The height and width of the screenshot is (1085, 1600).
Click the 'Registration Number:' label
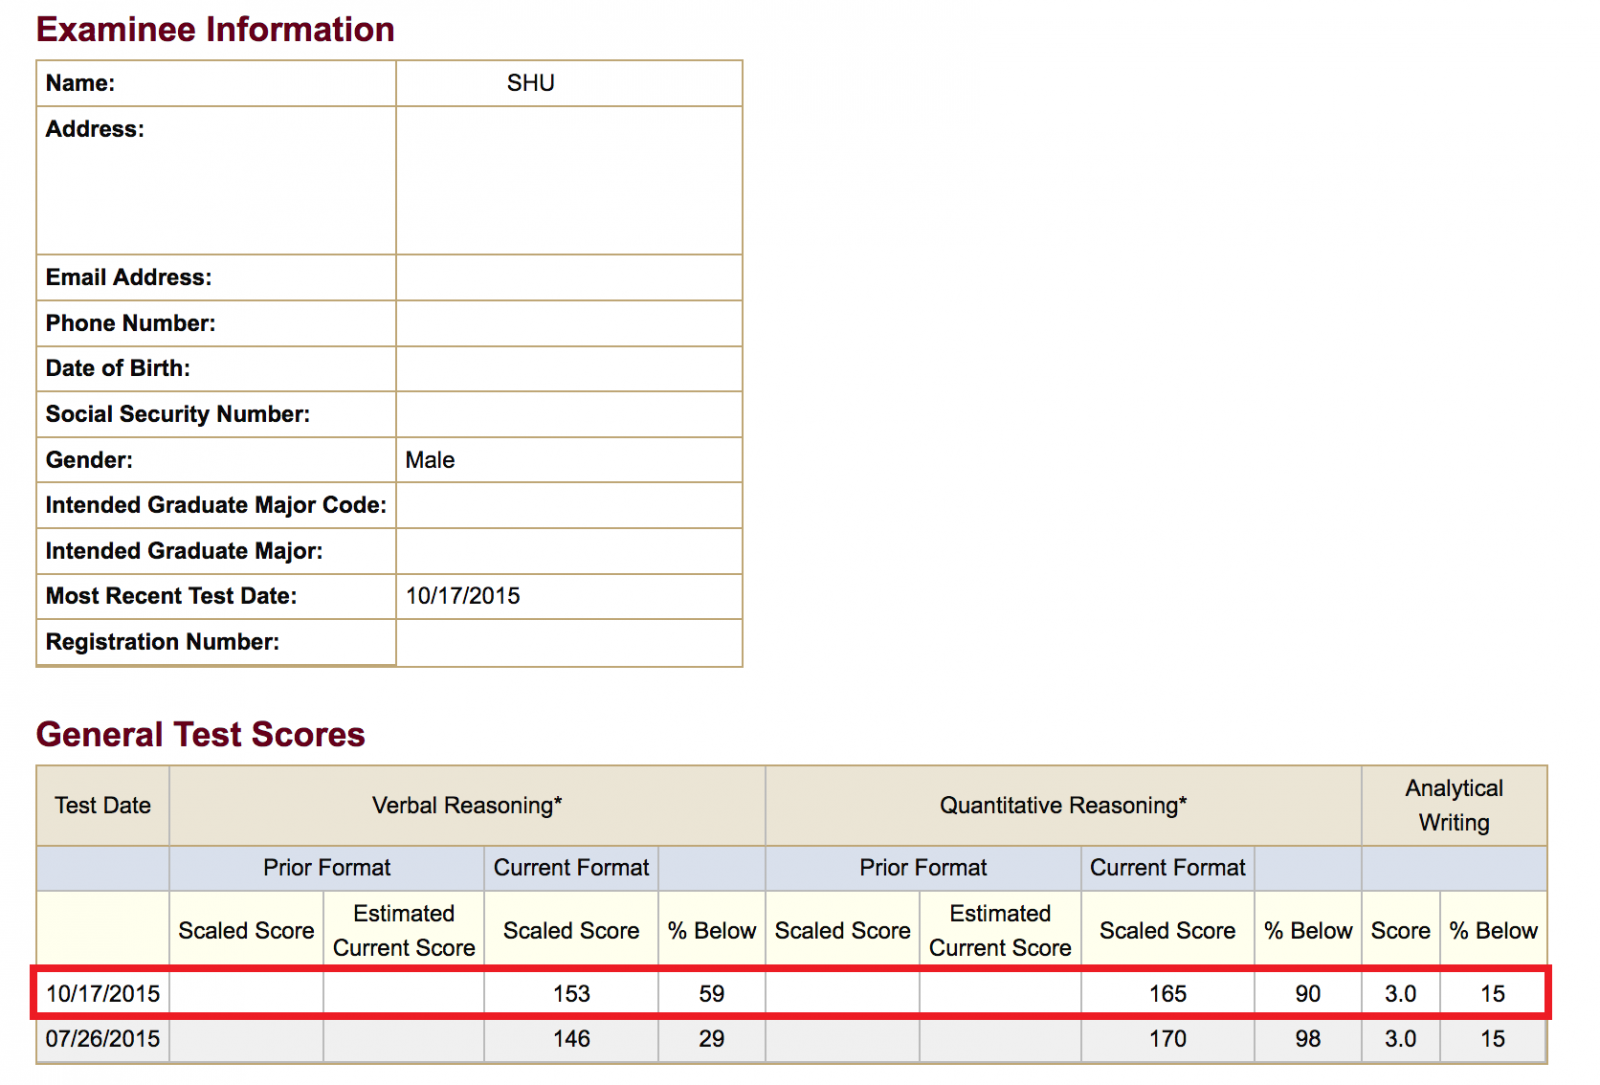[162, 642]
